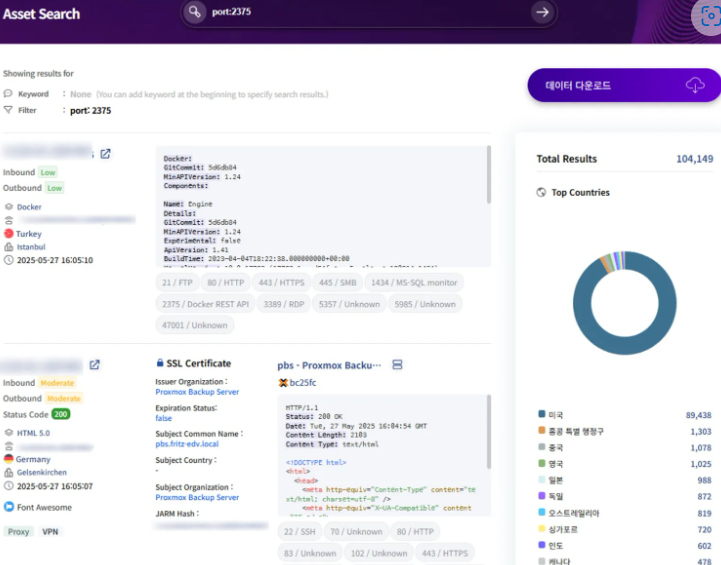The image size is (721, 565).
Task: Click the Gelsenkirchen city link
Action: point(41,472)
